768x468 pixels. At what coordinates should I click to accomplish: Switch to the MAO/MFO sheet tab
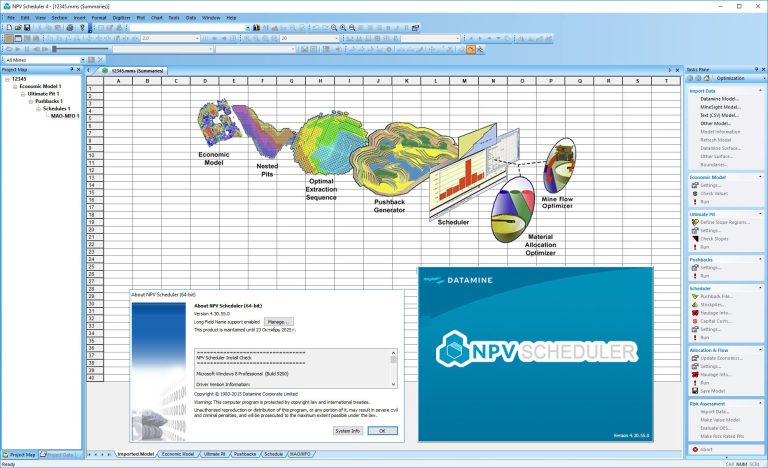click(x=300, y=454)
